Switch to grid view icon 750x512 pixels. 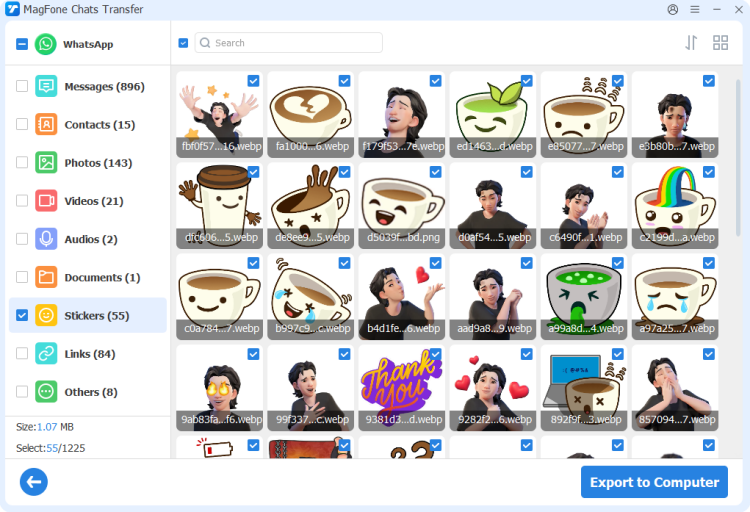(720, 43)
